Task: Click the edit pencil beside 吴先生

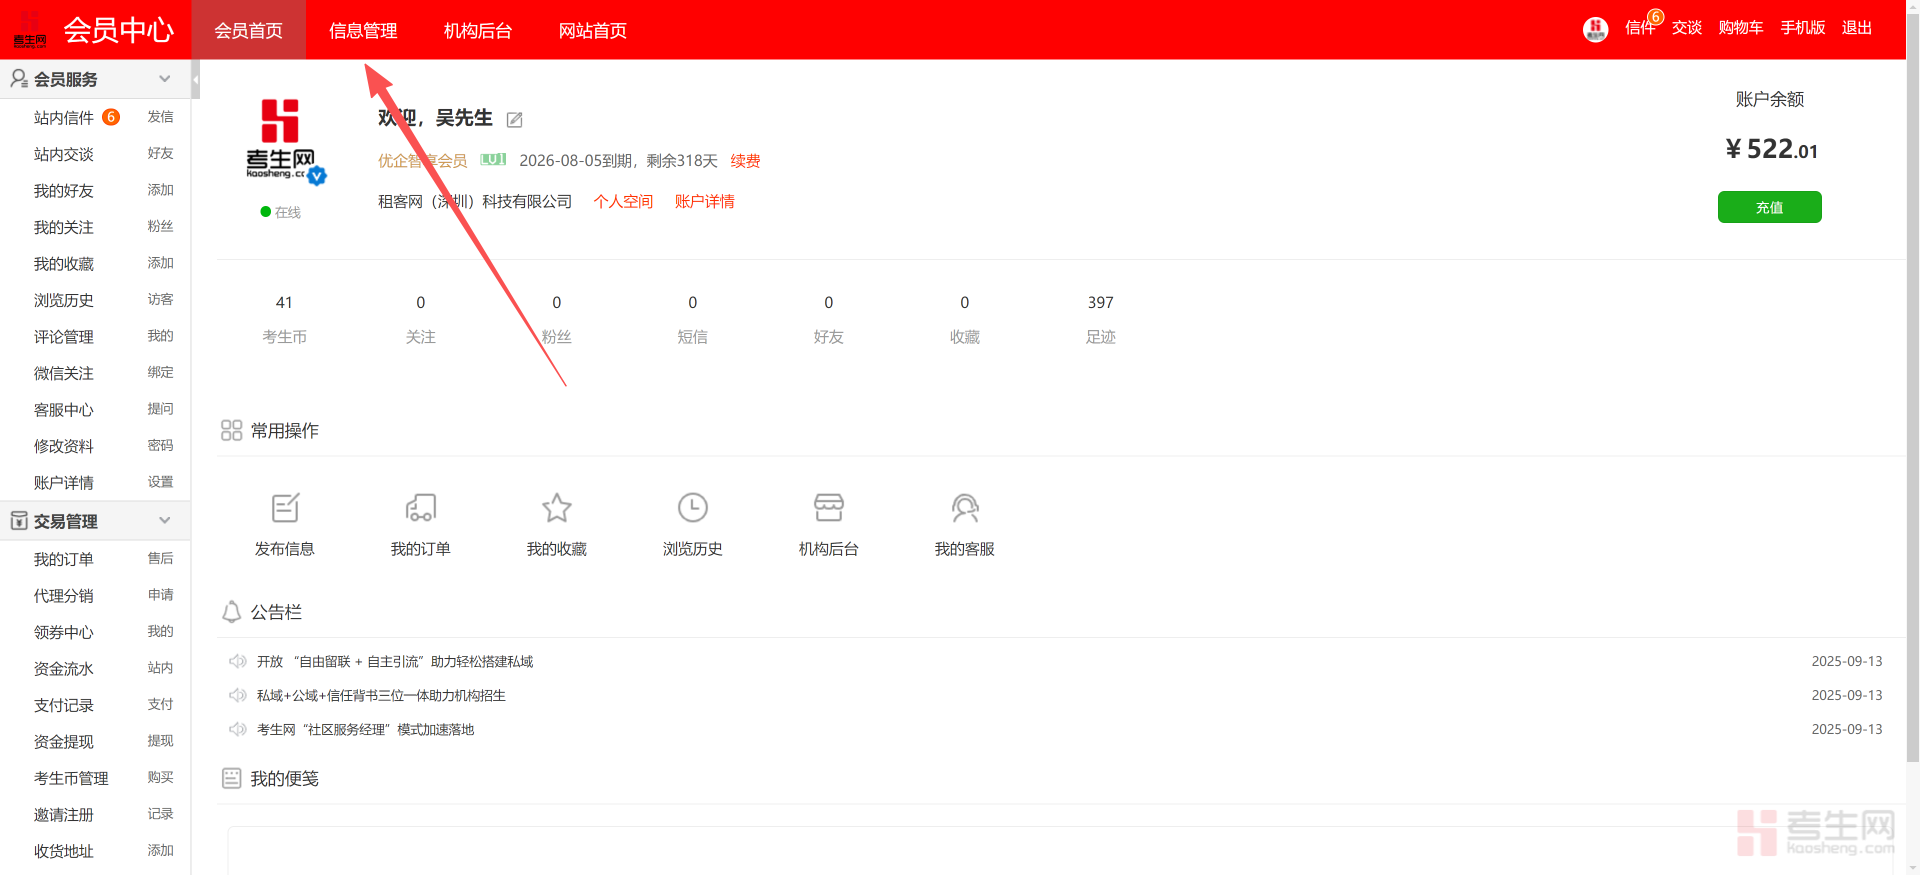Action: click(x=515, y=120)
